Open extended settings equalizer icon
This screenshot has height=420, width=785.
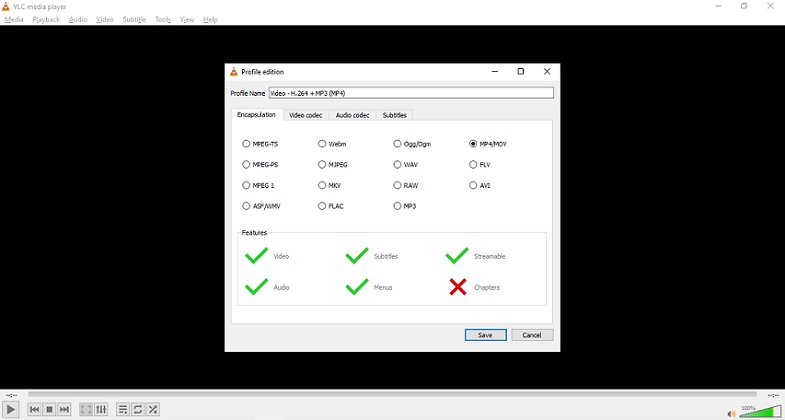click(x=101, y=409)
